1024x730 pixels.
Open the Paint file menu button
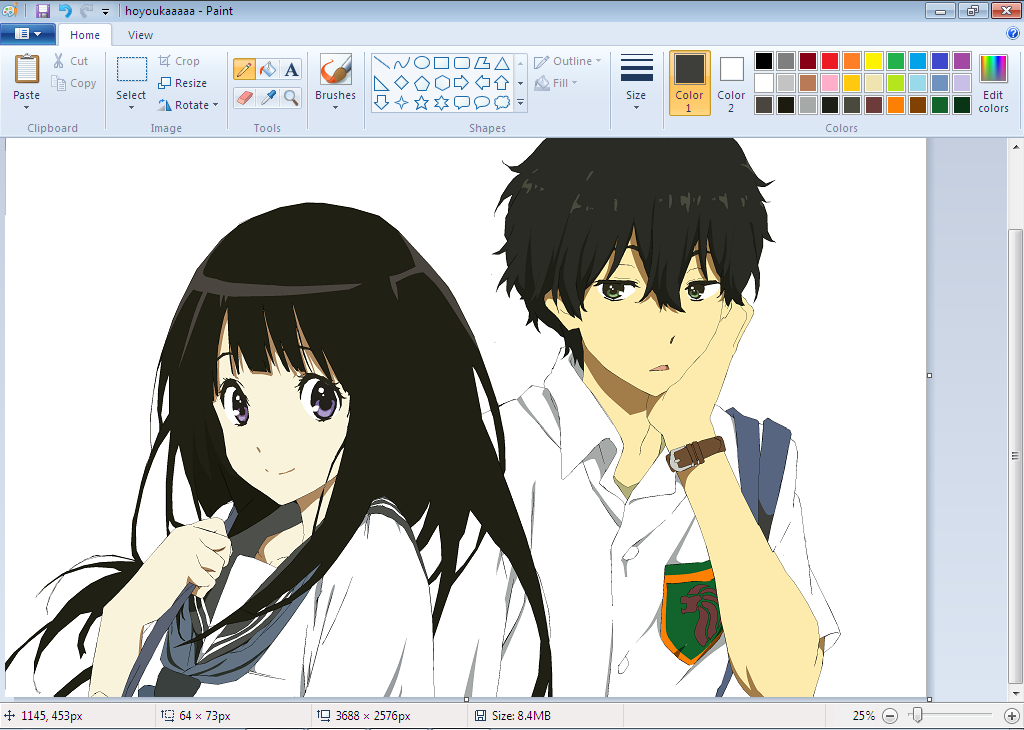click(x=27, y=34)
